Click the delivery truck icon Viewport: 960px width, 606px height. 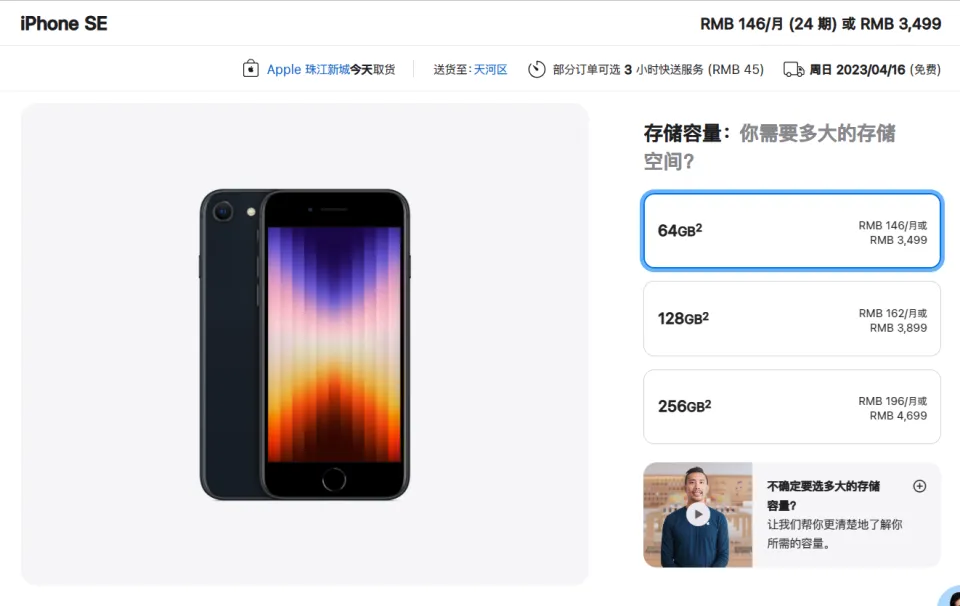(793, 69)
